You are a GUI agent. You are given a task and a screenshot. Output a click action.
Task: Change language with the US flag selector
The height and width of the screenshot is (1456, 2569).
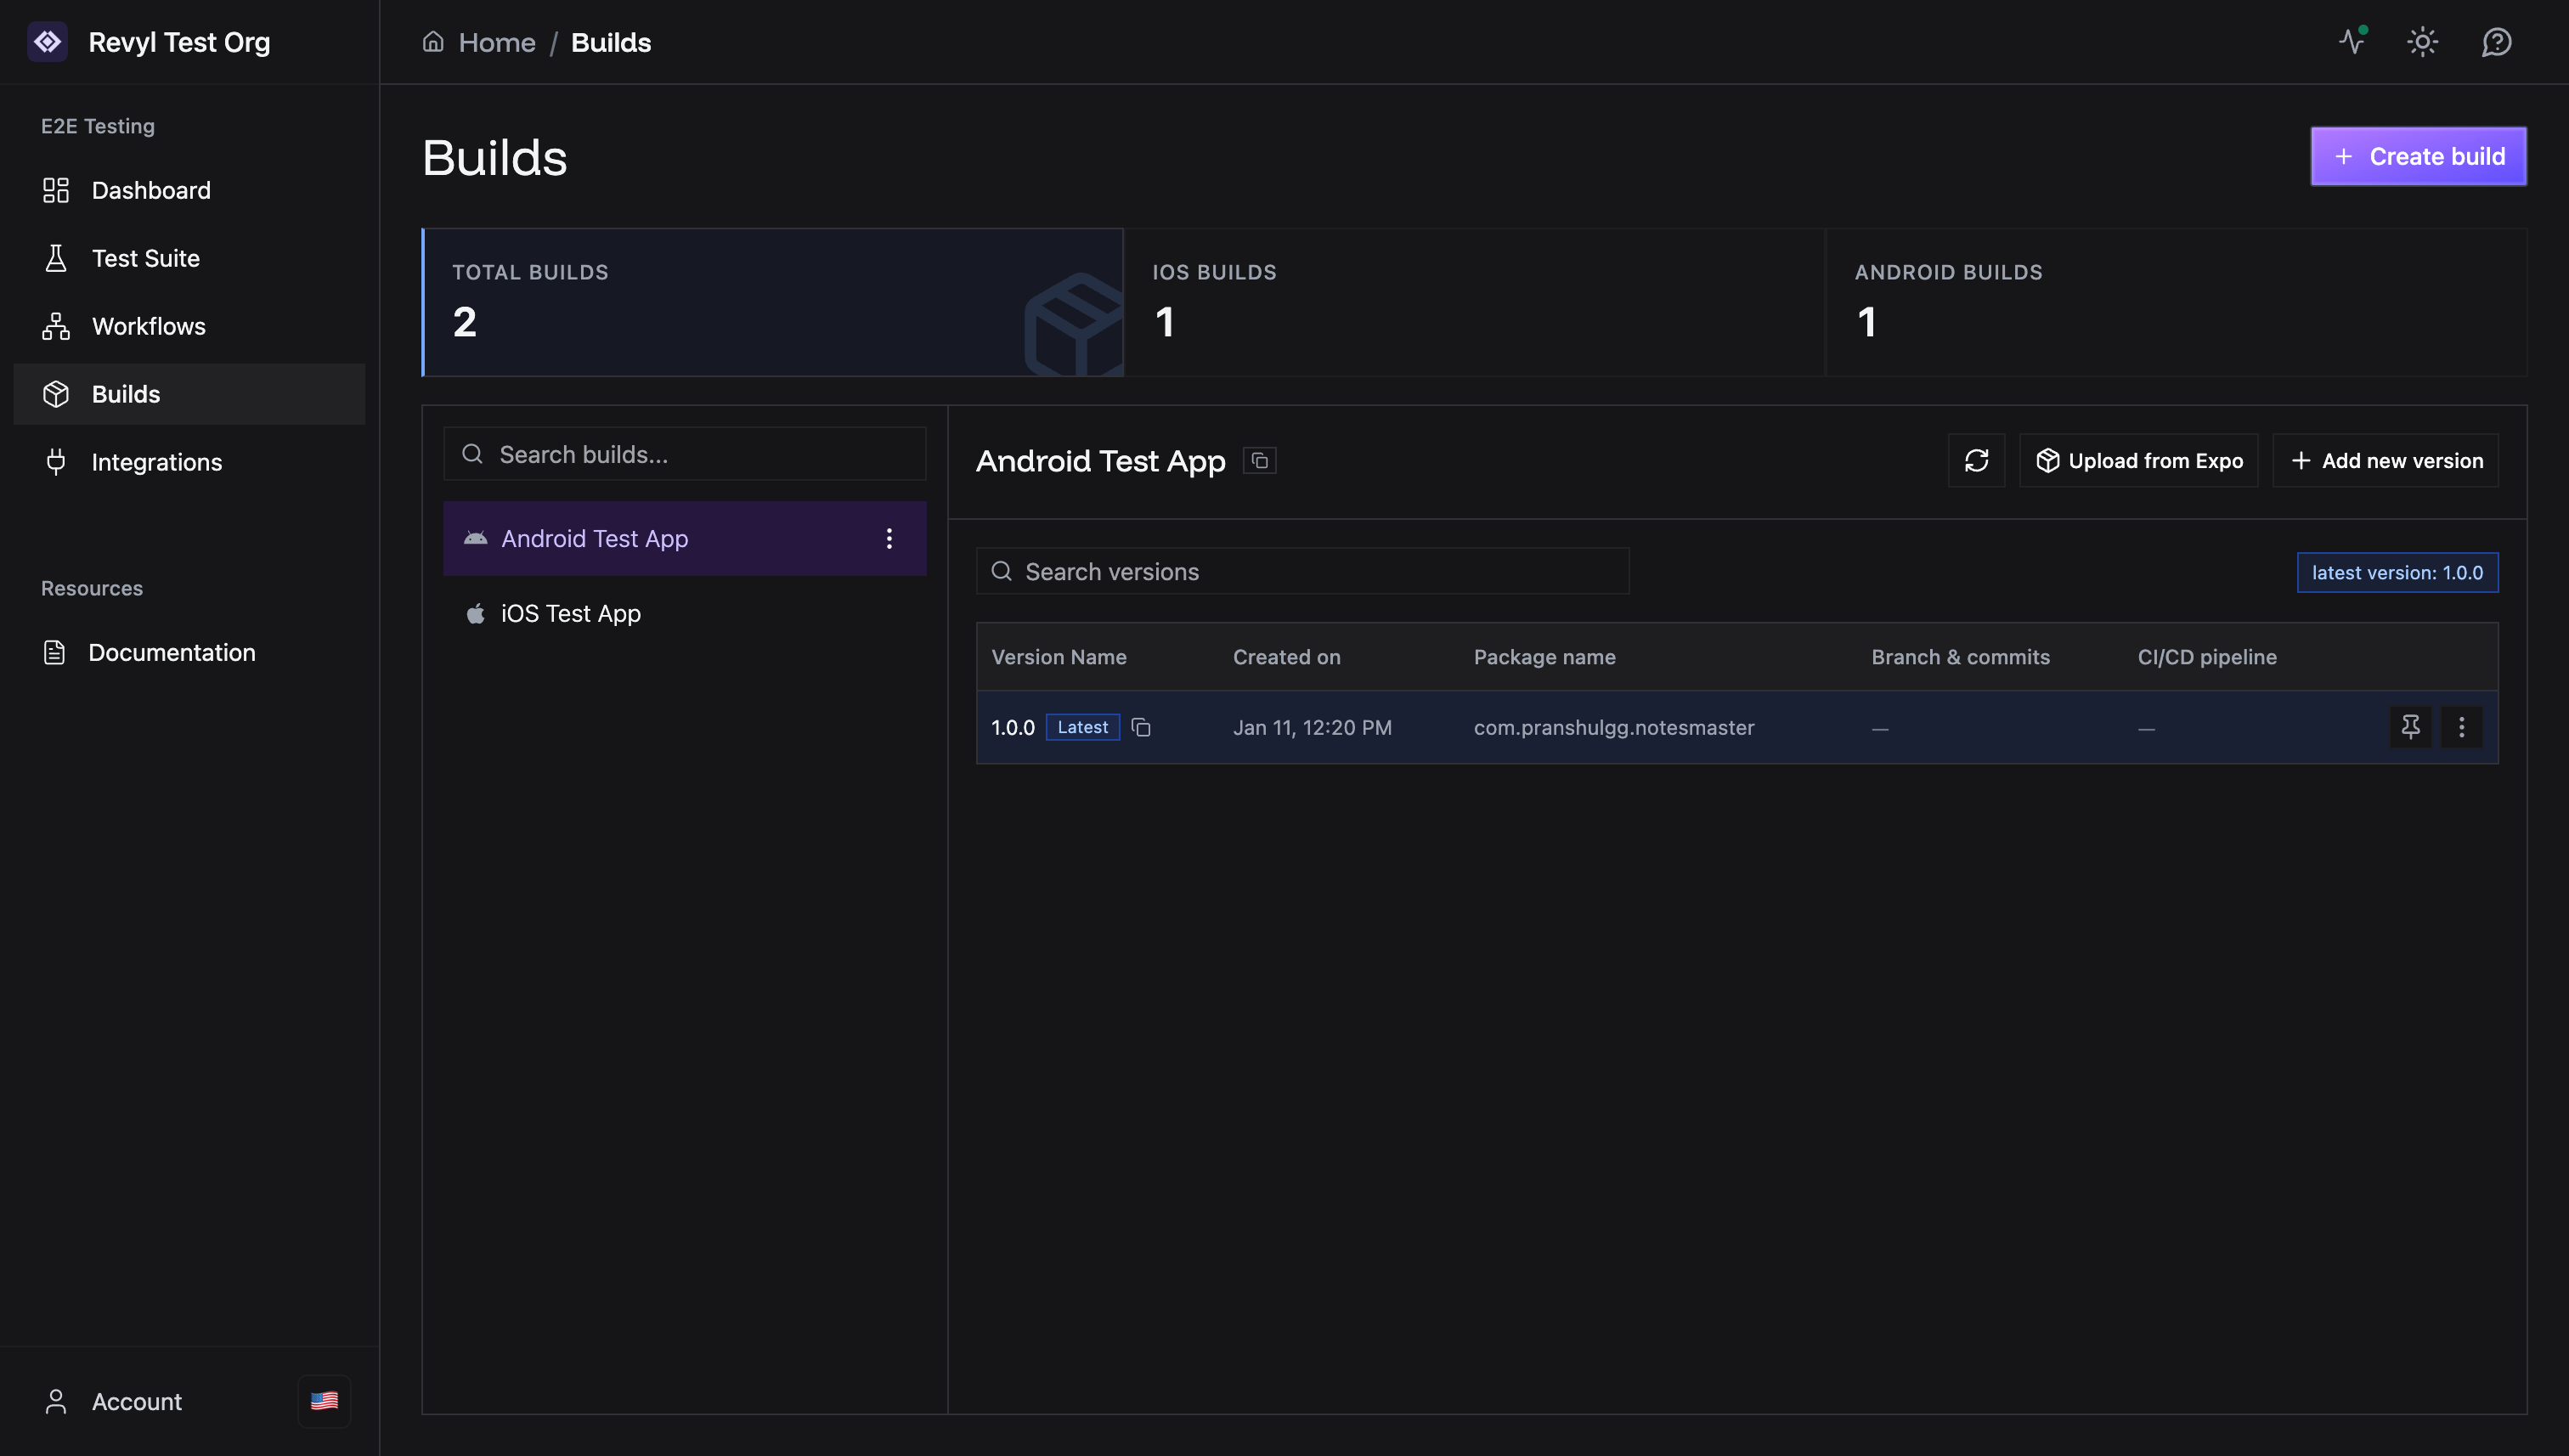click(323, 1400)
